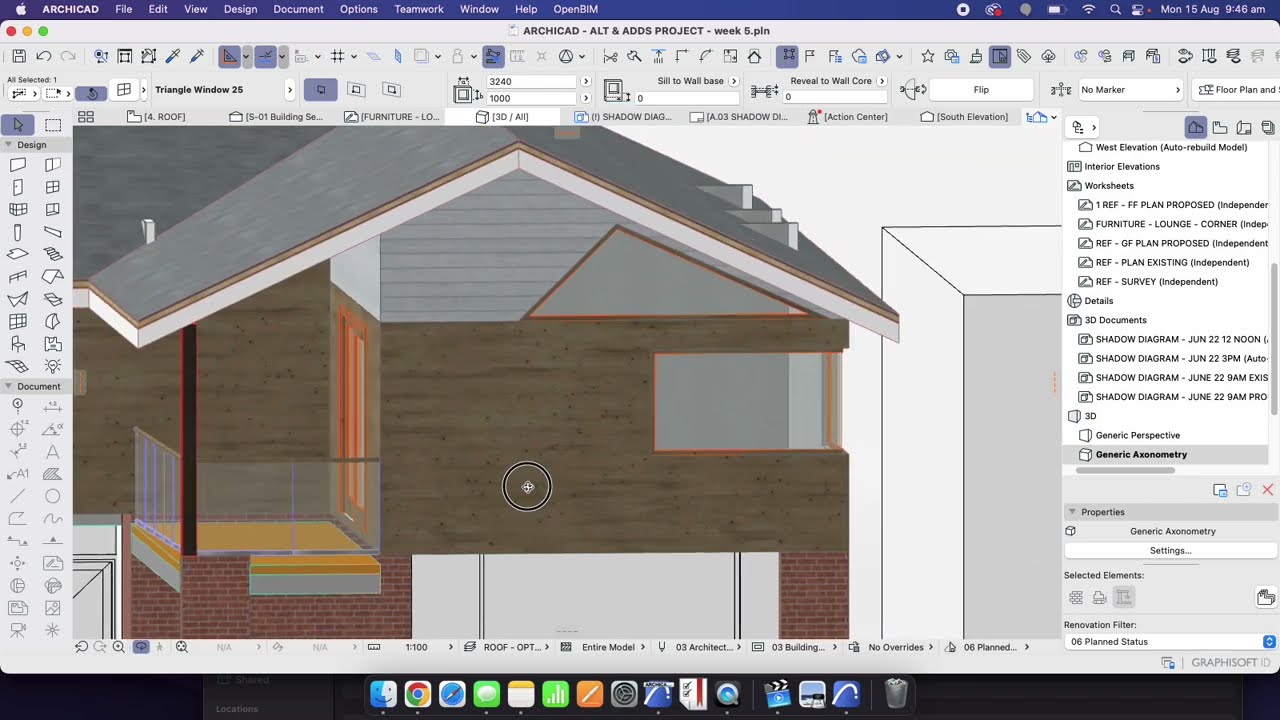The width and height of the screenshot is (1280, 720).
Task: Click the zoom-in magnifier at bottom bar
Action: pos(119,647)
